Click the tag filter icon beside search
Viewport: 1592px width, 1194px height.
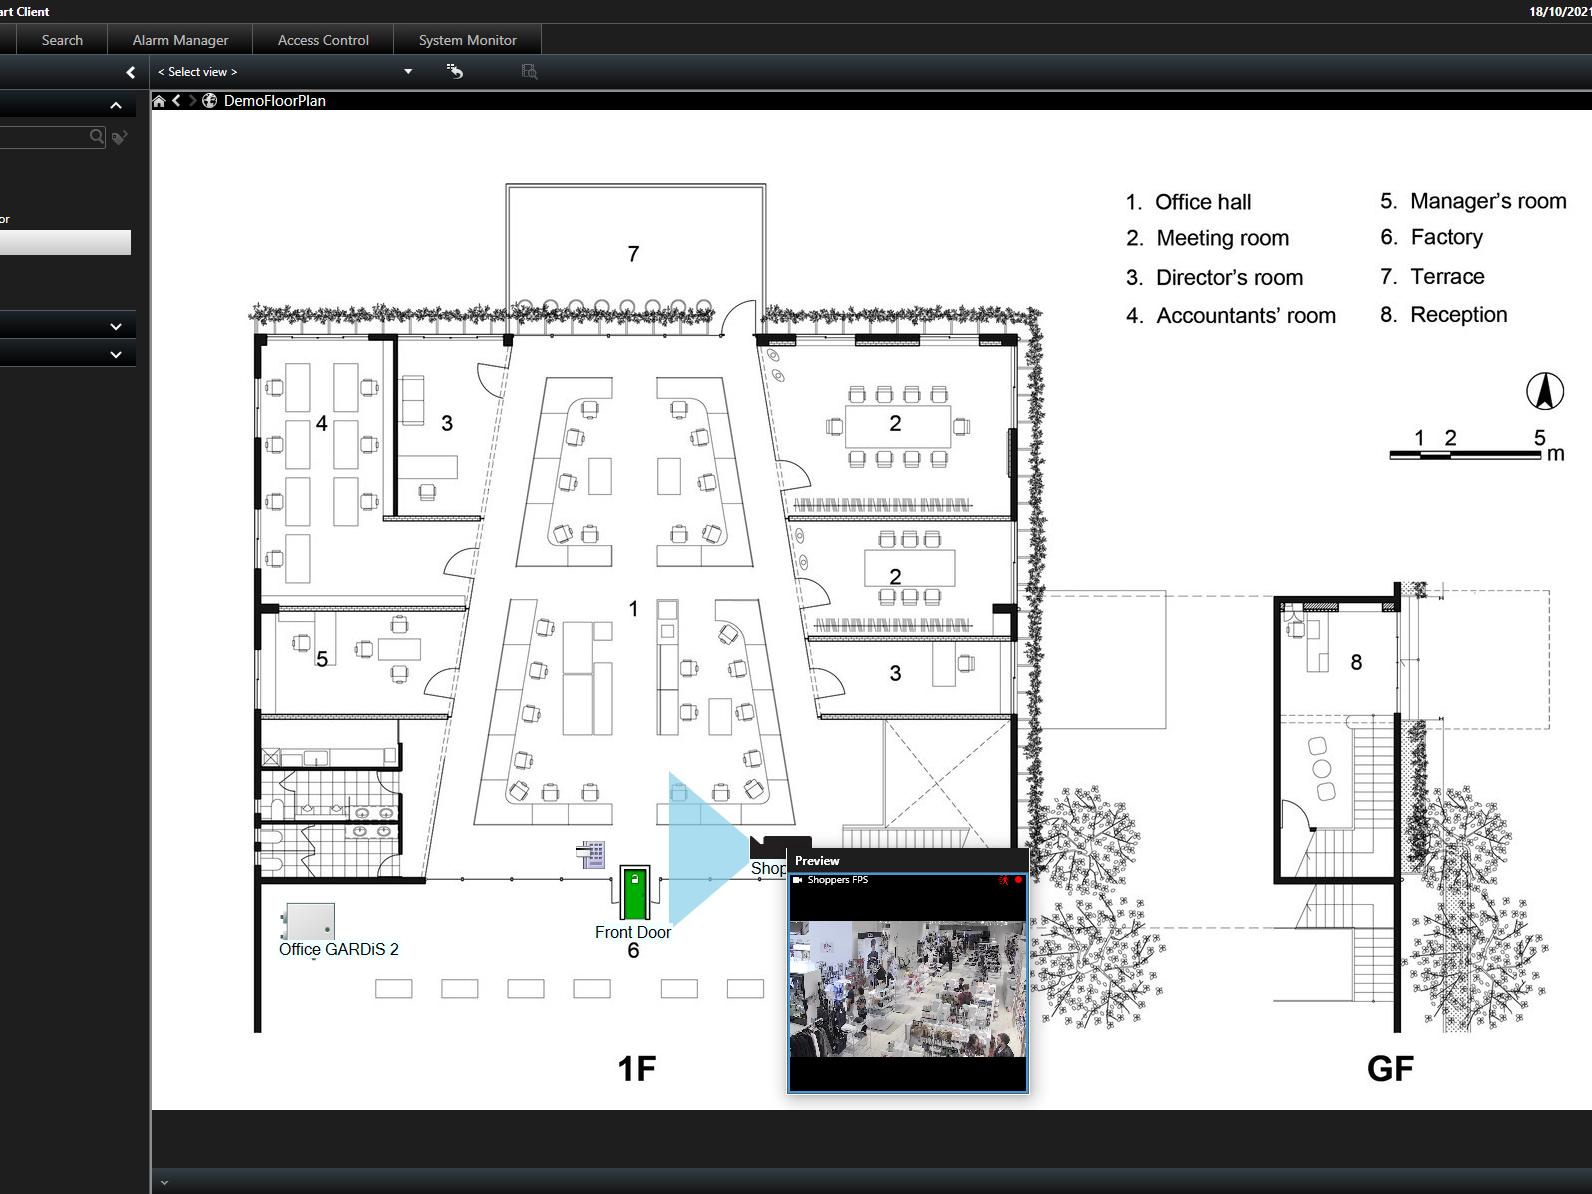(x=120, y=137)
